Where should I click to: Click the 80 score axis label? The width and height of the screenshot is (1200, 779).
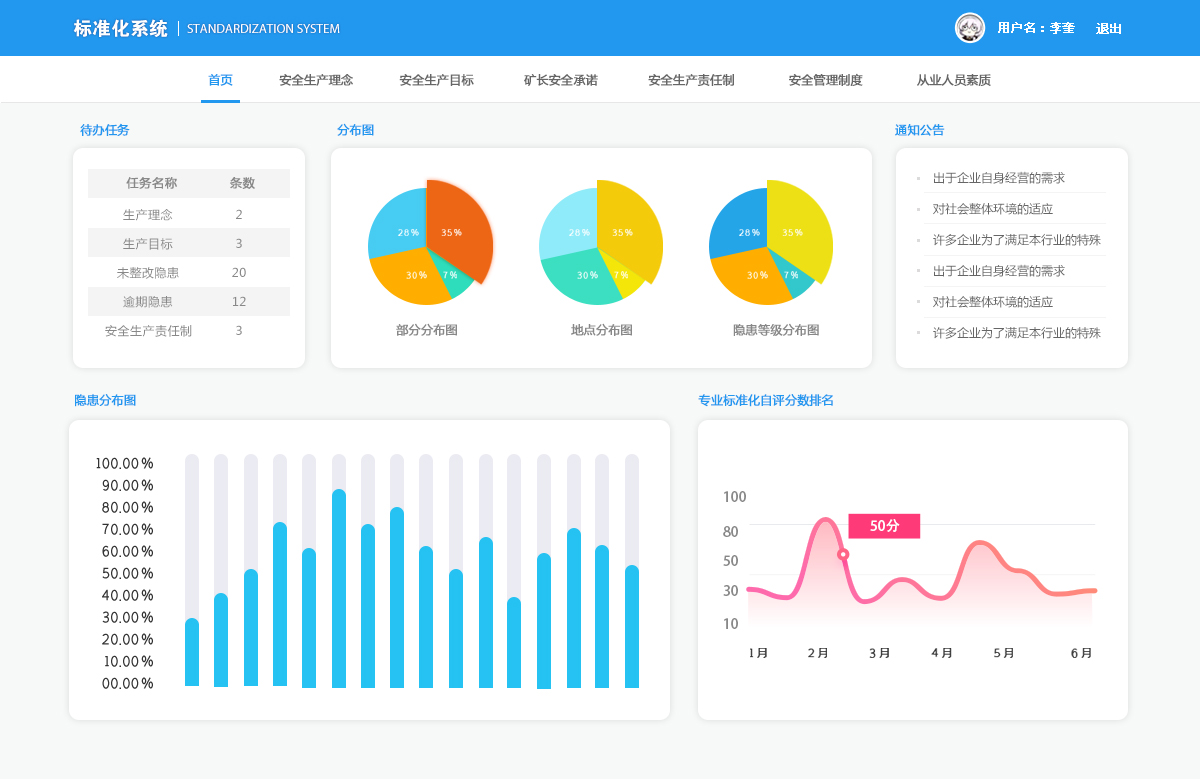pyautogui.click(x=731, y=532)
